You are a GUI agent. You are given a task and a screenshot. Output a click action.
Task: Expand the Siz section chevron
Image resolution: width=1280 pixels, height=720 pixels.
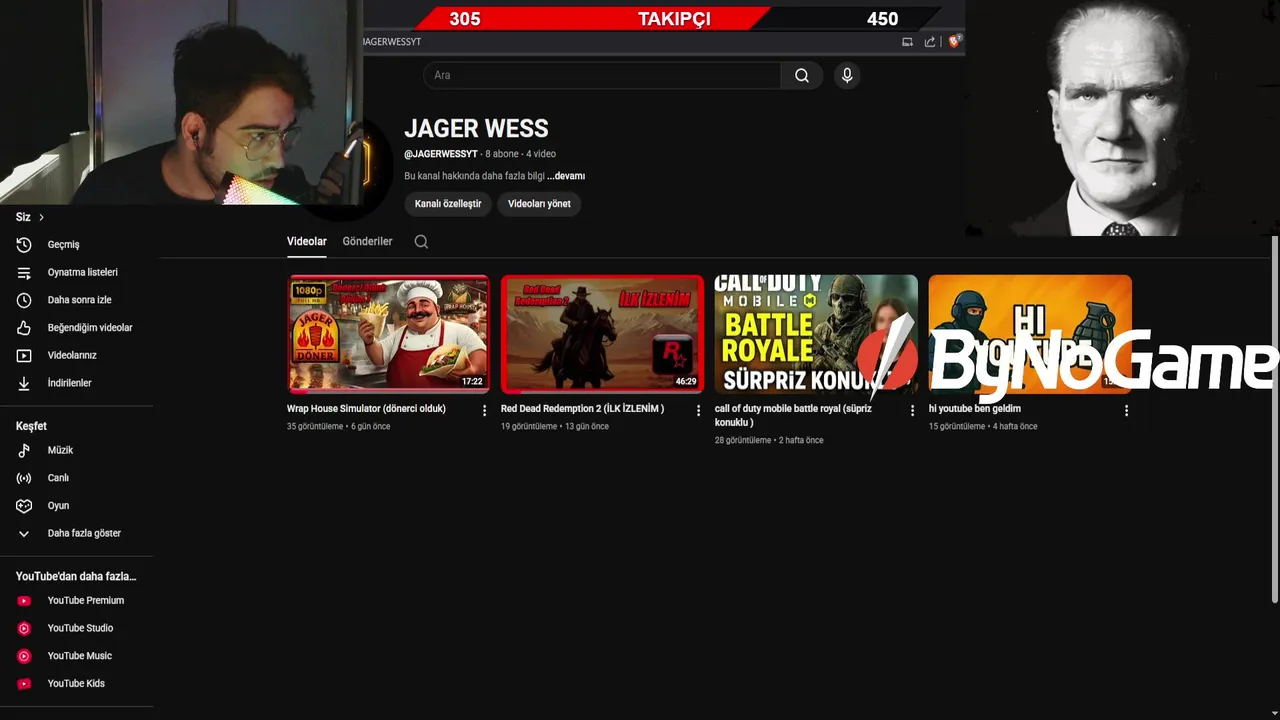coord(41,217)
